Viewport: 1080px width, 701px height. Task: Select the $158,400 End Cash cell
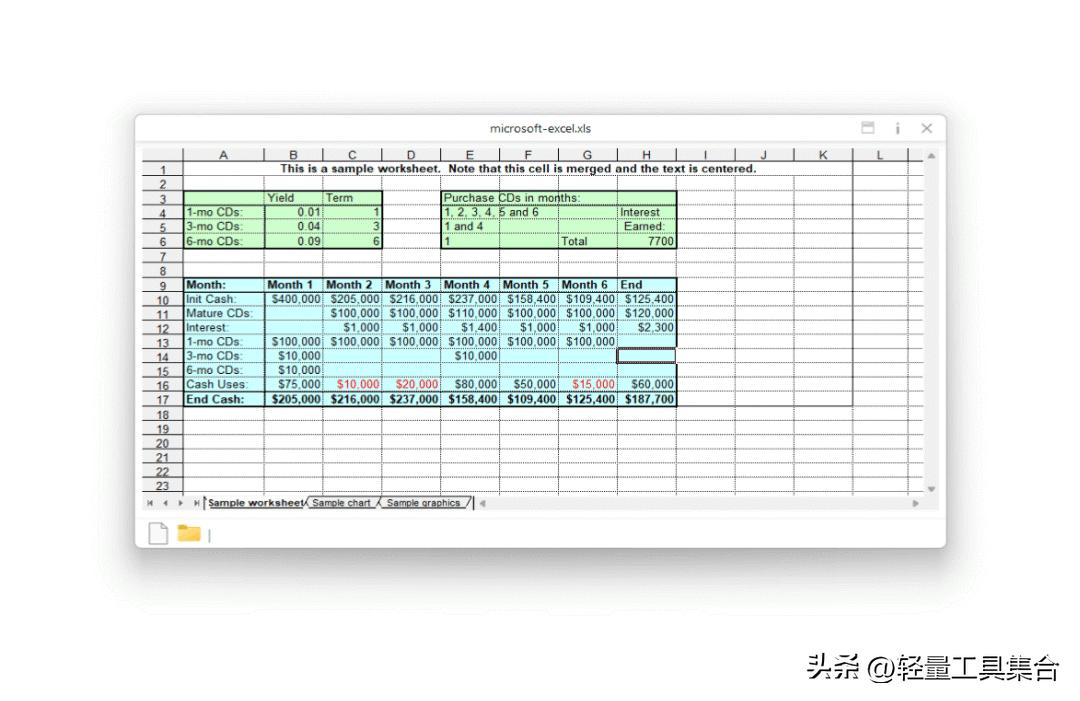pos(470,399)
